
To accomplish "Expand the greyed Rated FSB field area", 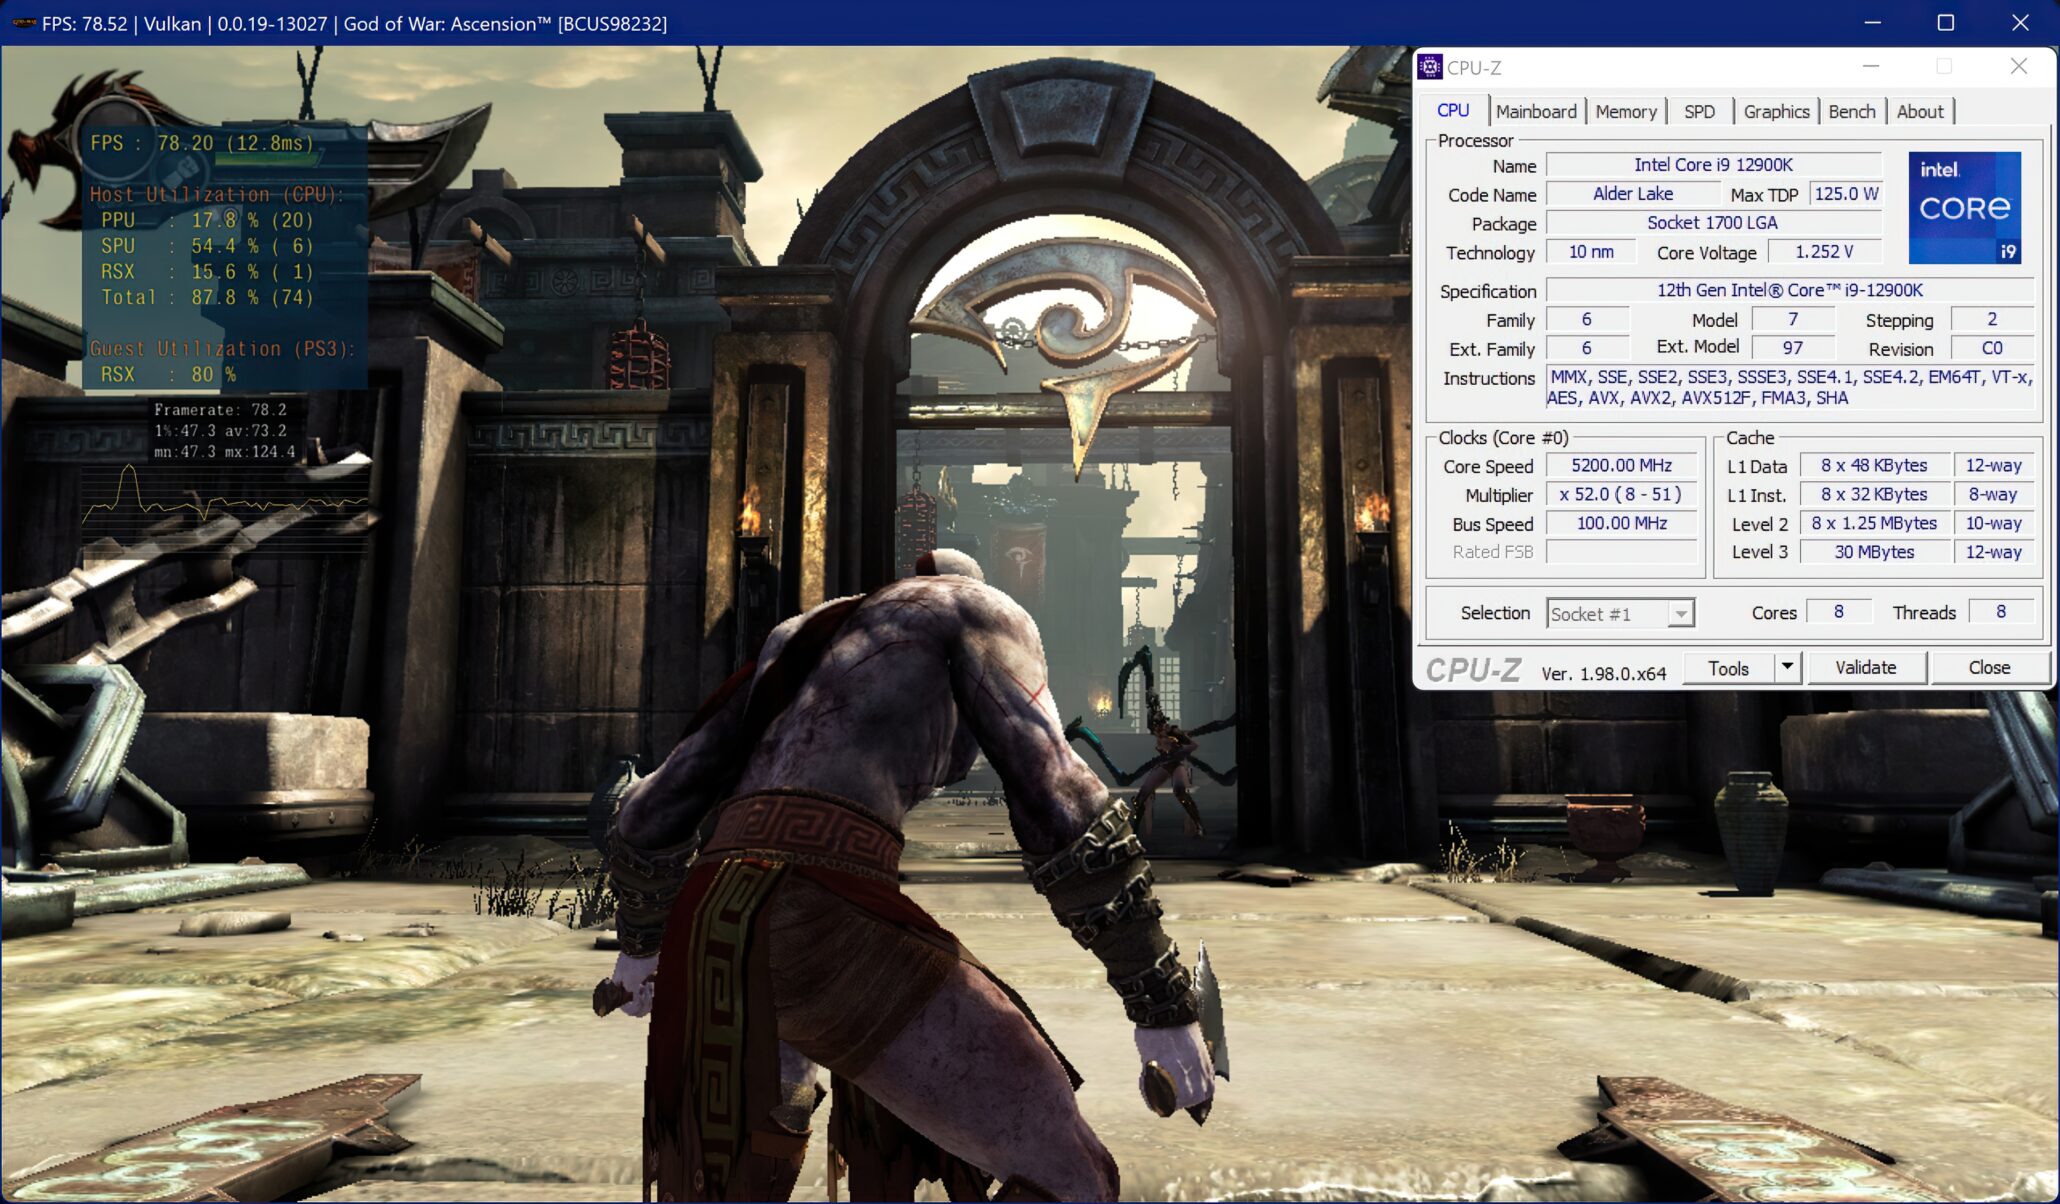I will point(1621,551).
